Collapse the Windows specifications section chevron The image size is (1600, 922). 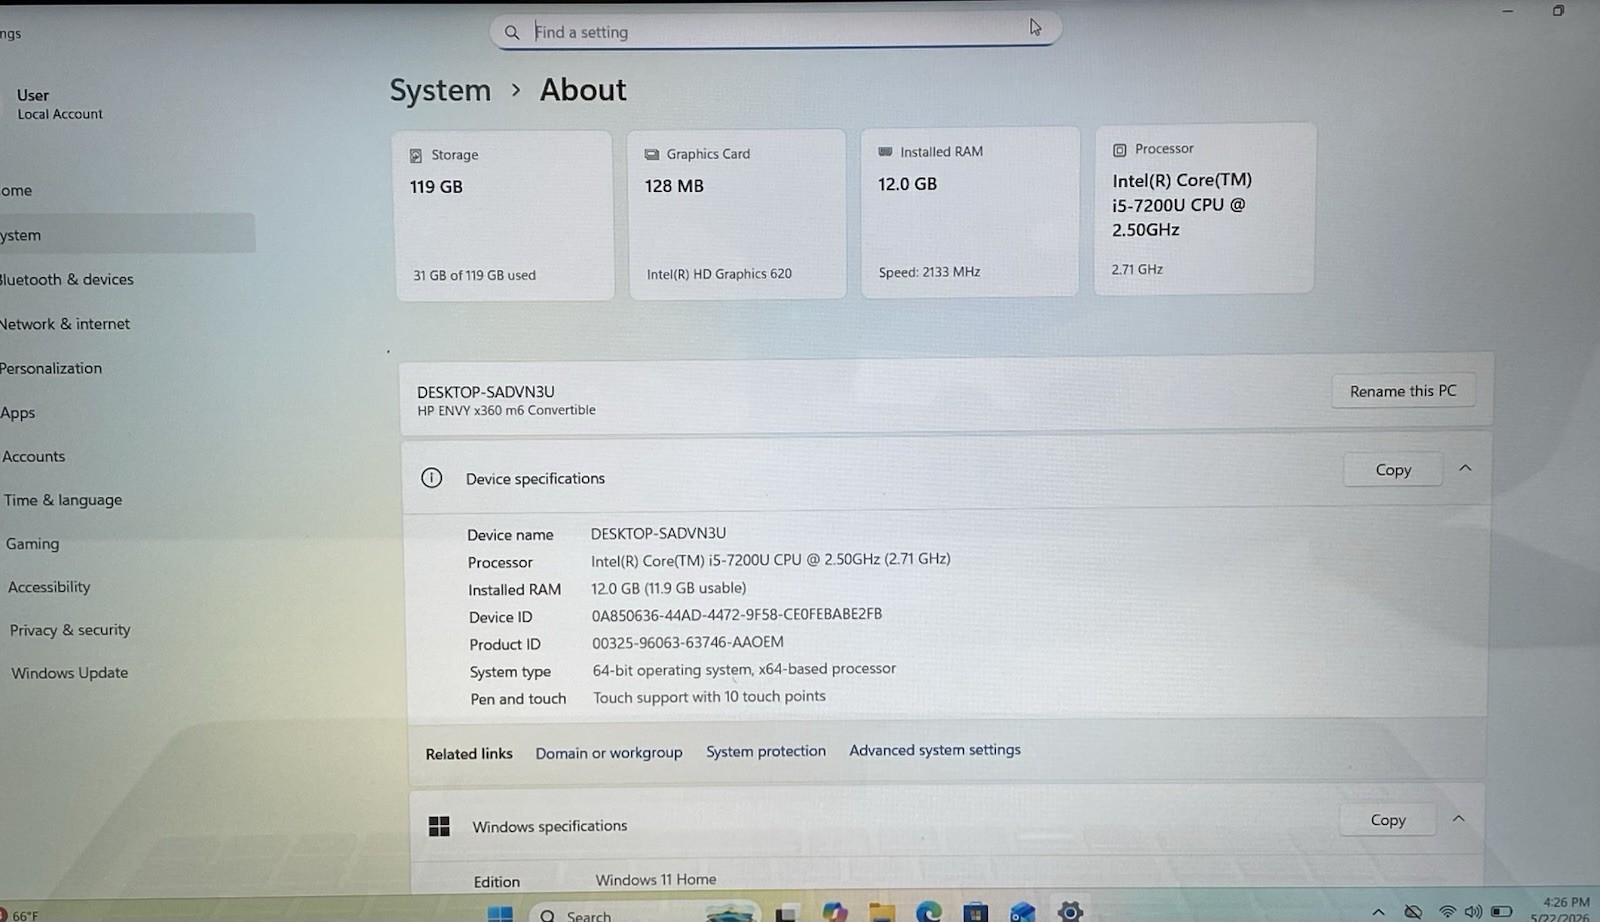(x=1459, y=818)
